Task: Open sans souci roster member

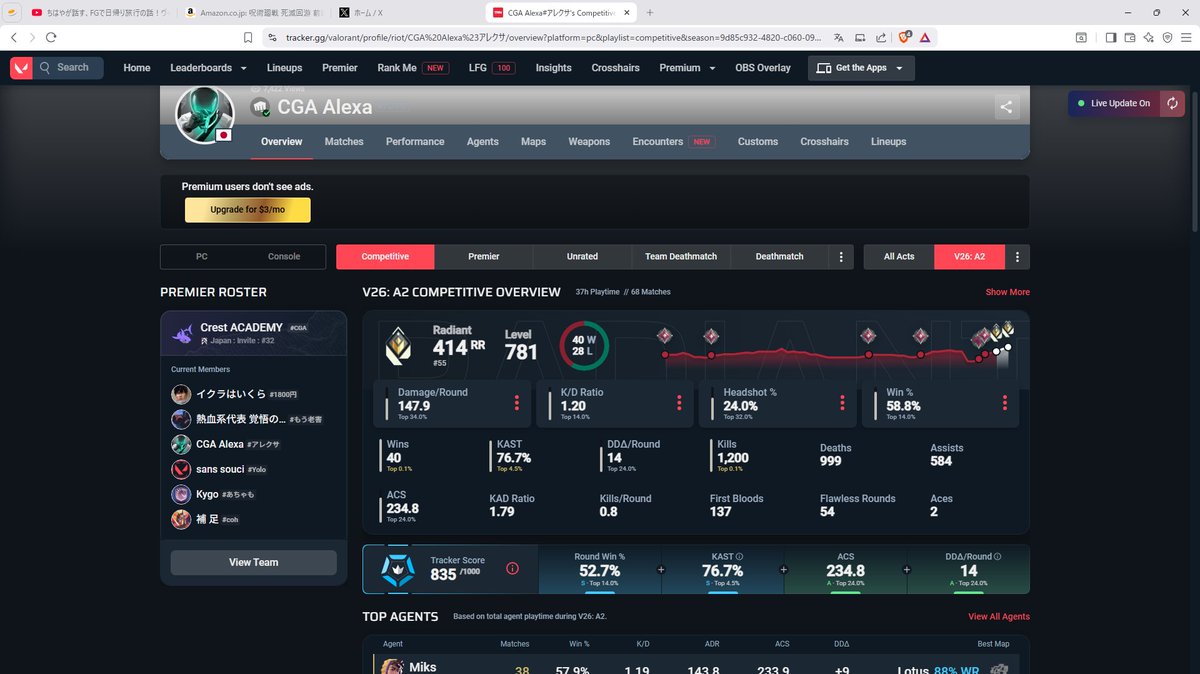Action: (219, 469)
